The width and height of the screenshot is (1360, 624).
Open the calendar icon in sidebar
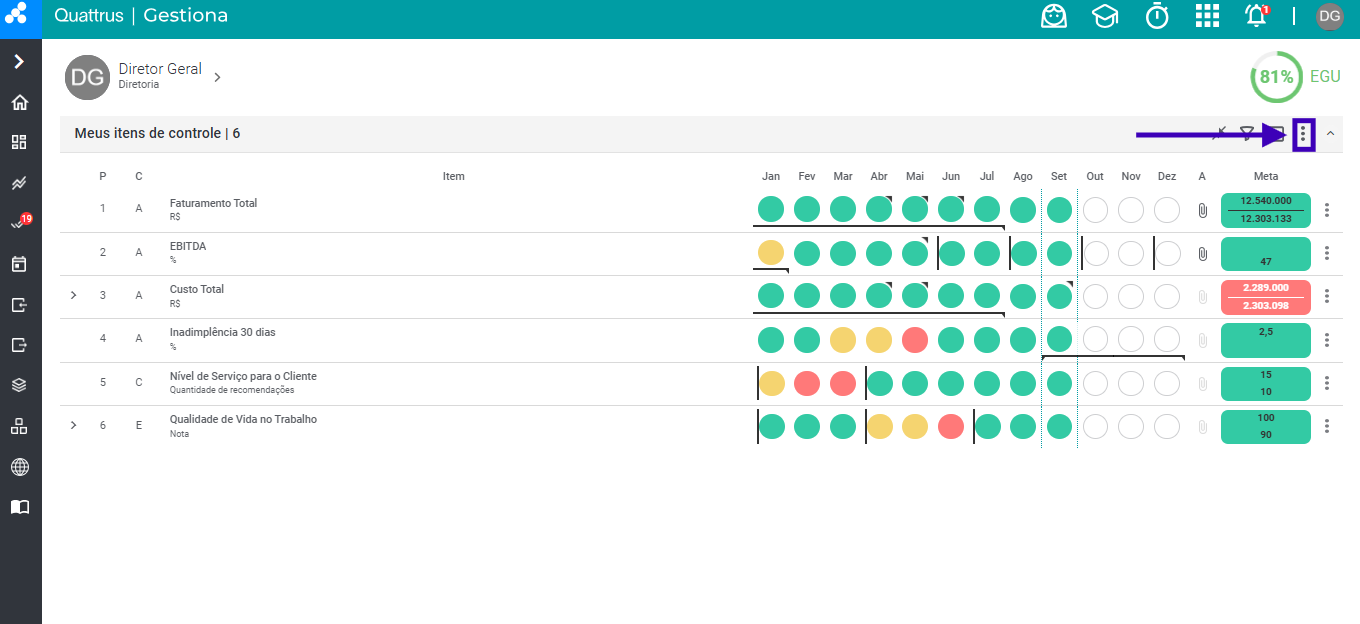(x=20, y=264)
